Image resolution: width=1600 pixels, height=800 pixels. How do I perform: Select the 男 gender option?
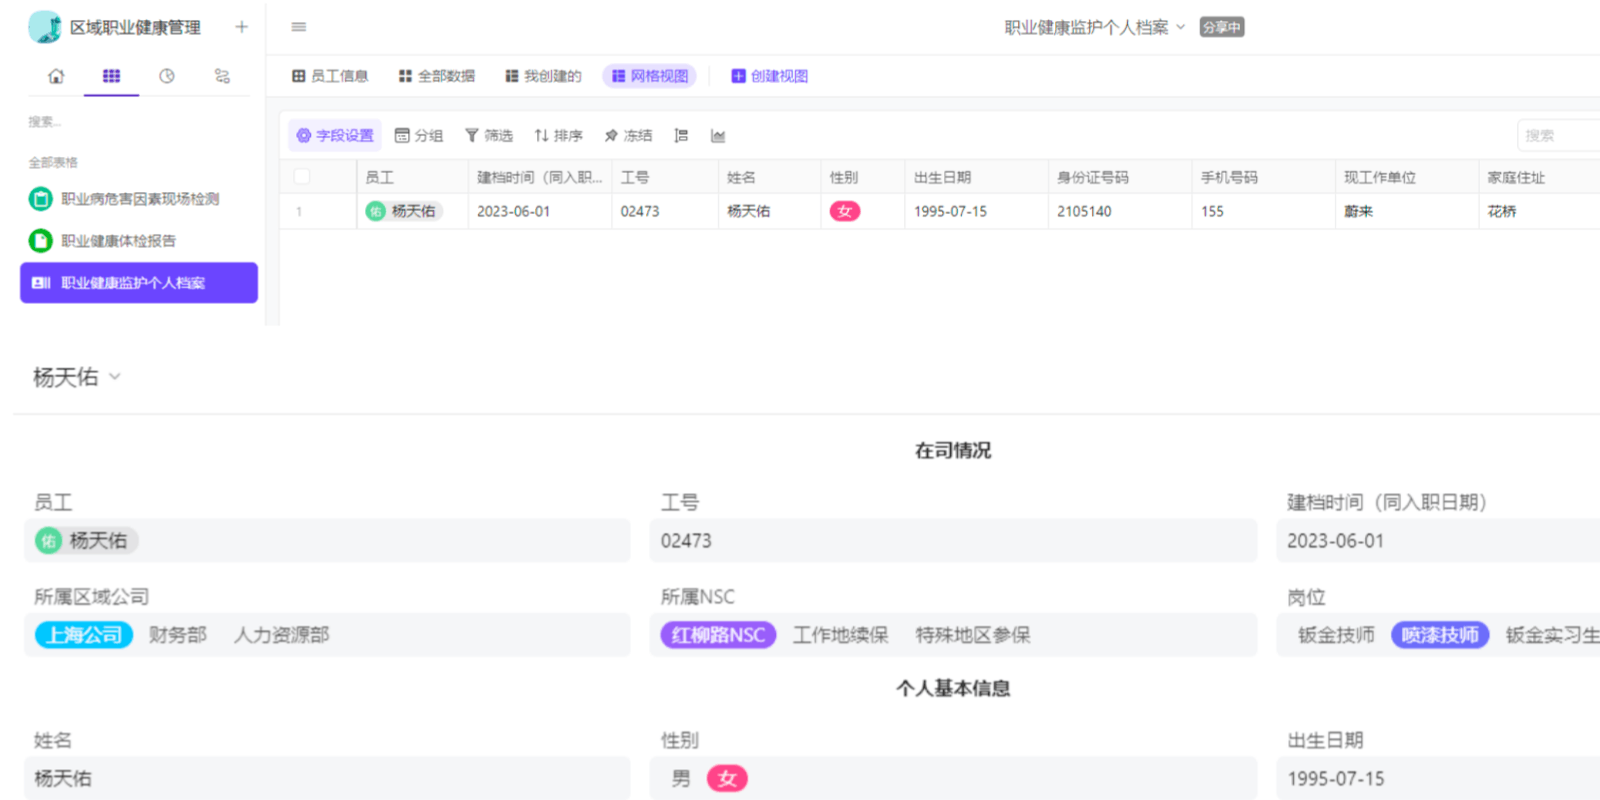pyautogui.click(x=681, y=779)
